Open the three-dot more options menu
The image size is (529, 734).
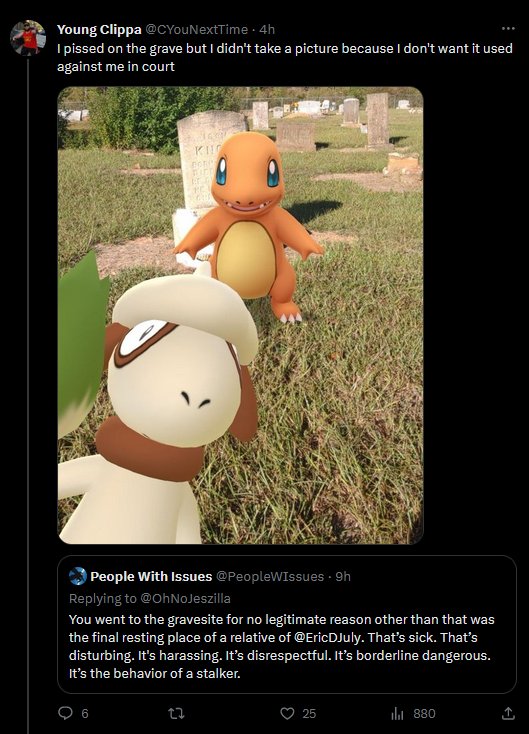[508, 29]
